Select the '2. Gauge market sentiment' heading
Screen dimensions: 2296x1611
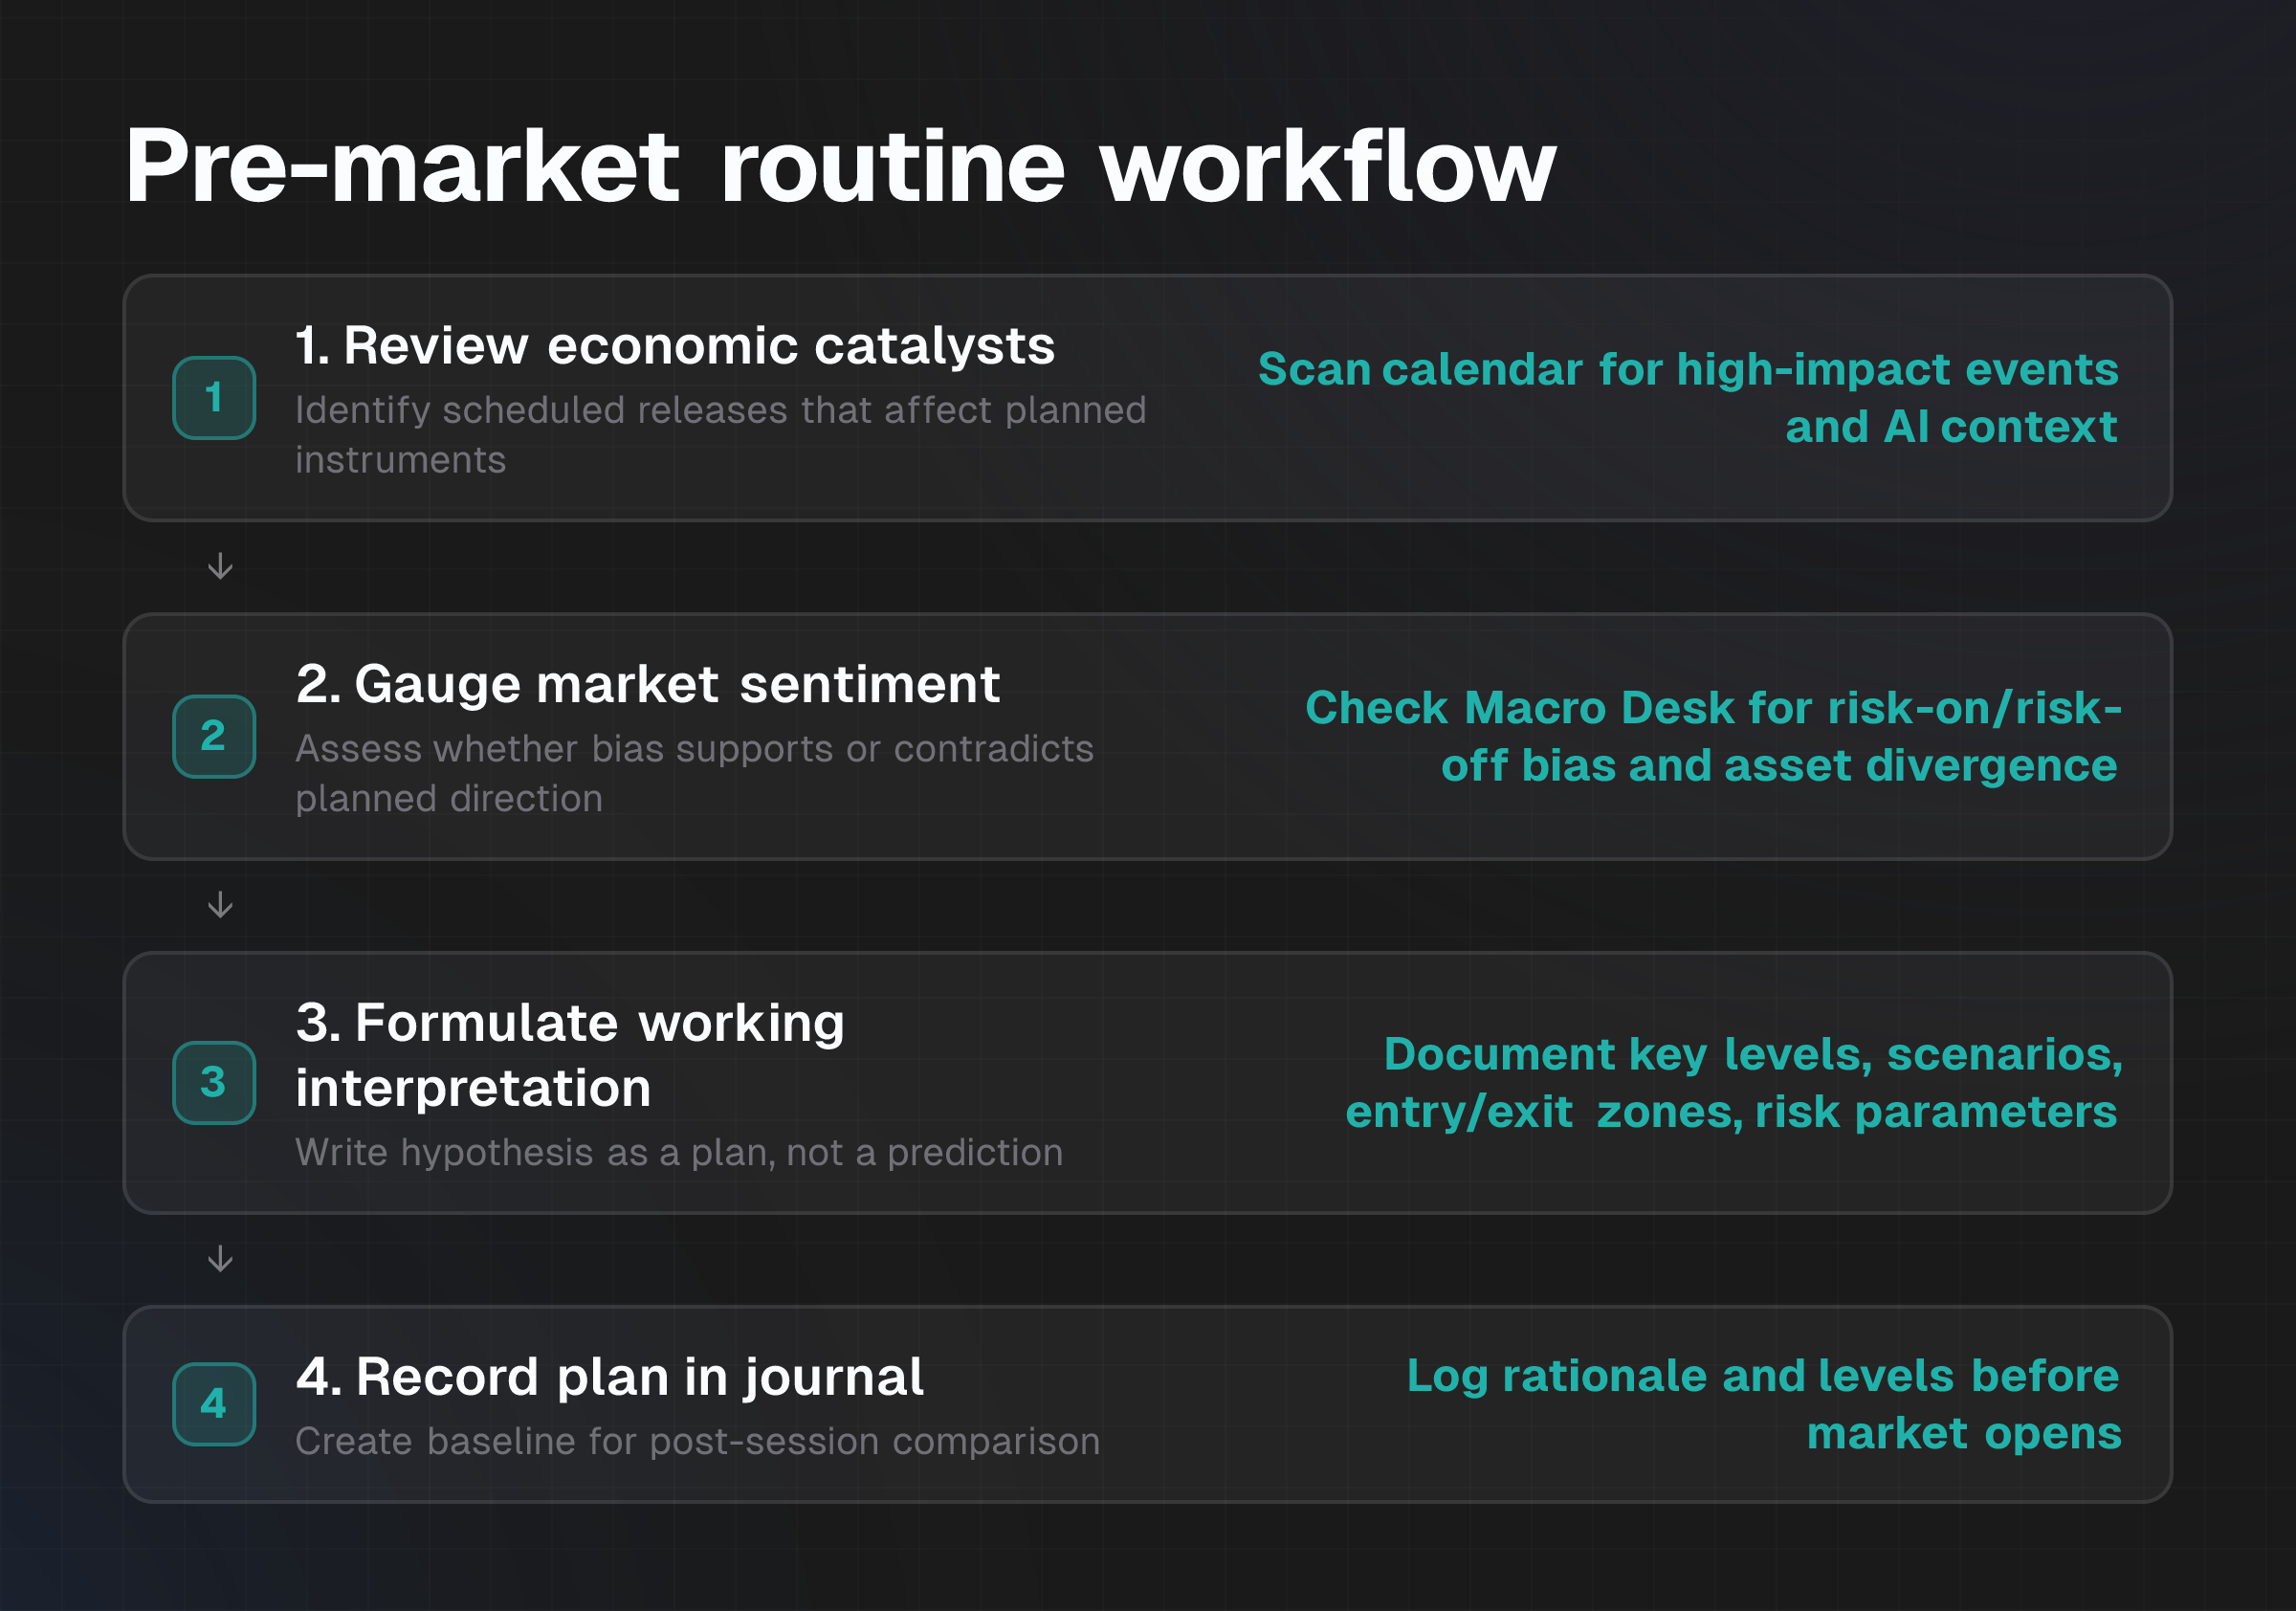click(x=648, y=685)
